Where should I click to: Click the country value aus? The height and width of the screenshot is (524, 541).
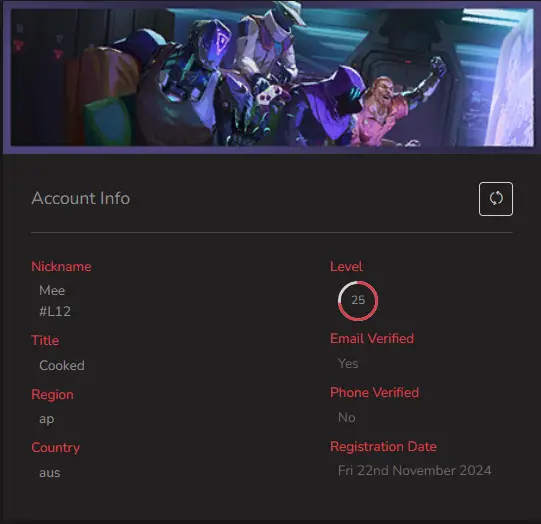50,473
